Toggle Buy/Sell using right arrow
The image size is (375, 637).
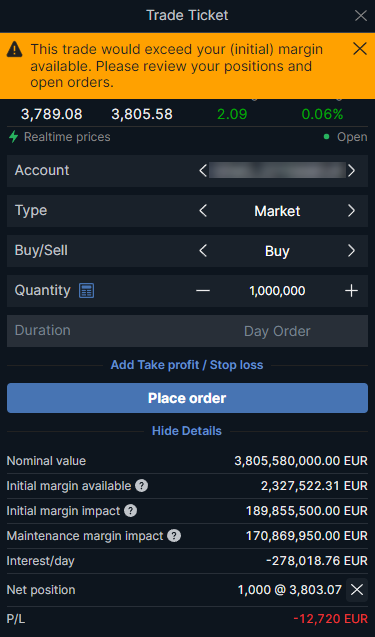tap(351, 251)
